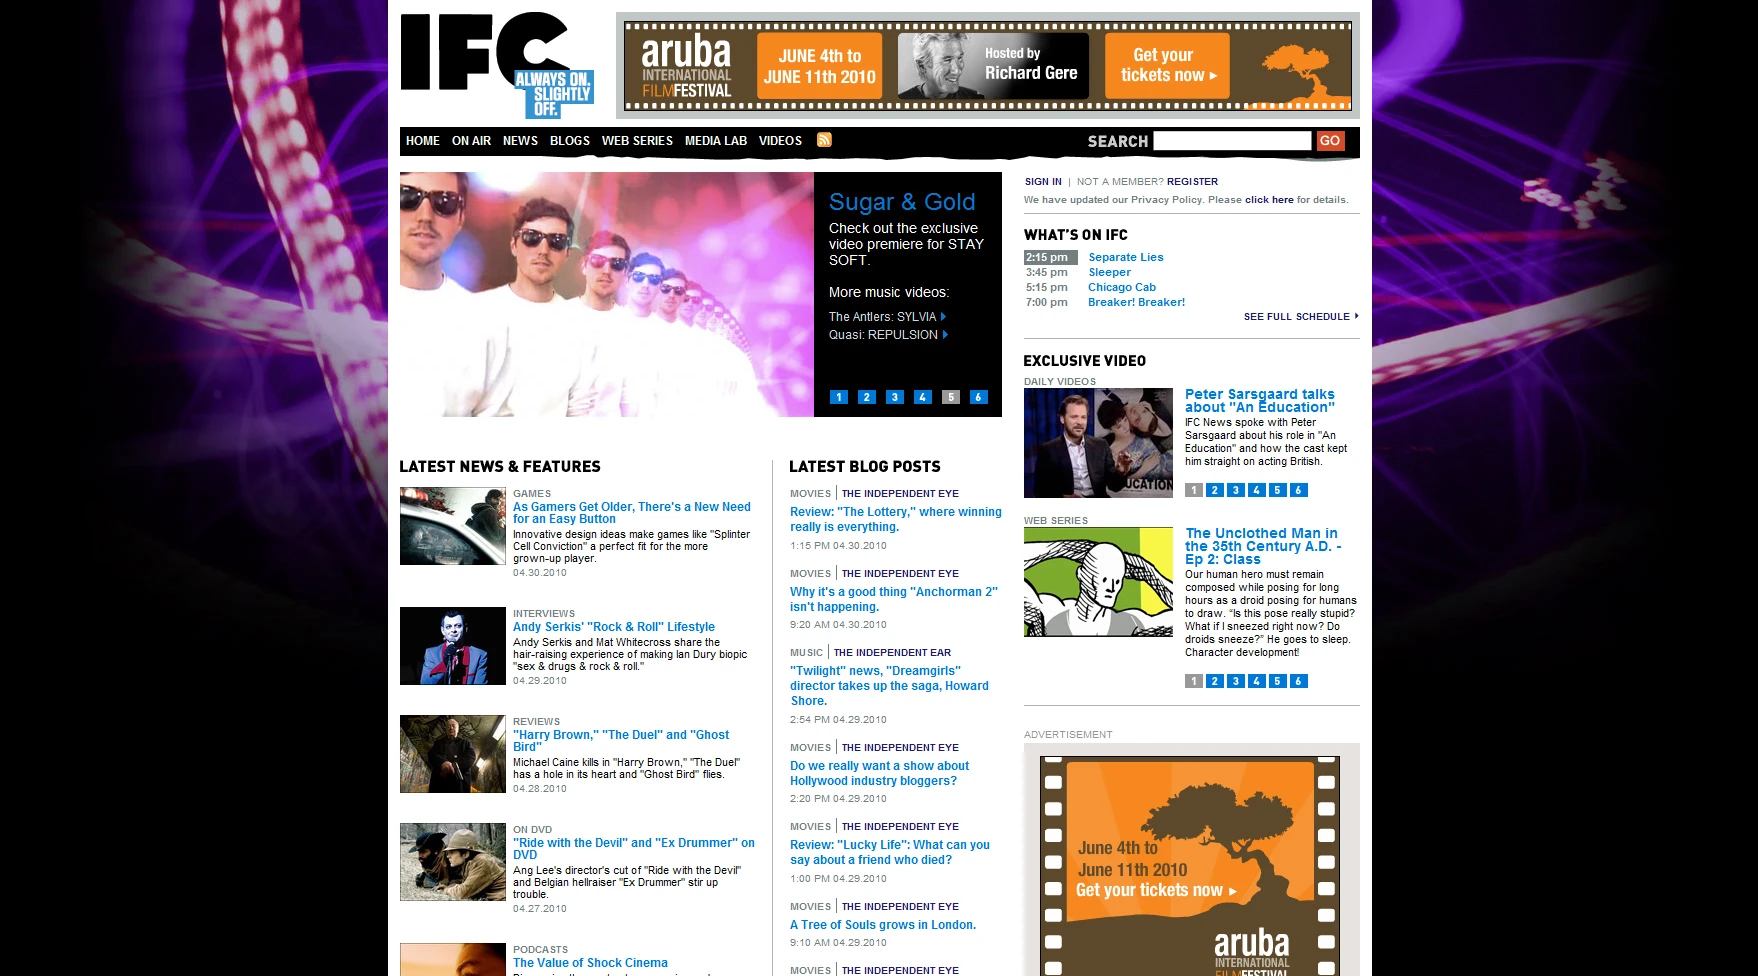1758x976 pixels.
Task: Switch to the BLOGS section tab
Action: click(x=570, y=141)
